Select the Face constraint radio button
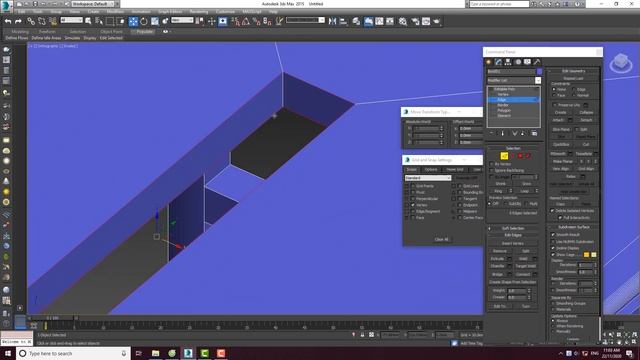 [554, 95]
